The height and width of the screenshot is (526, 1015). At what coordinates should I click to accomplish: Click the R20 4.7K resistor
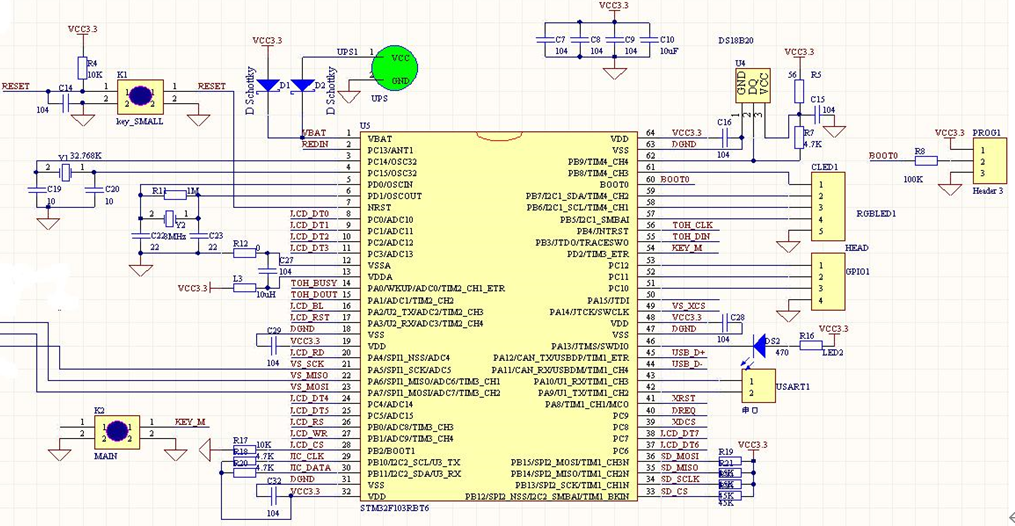point(244,472)
